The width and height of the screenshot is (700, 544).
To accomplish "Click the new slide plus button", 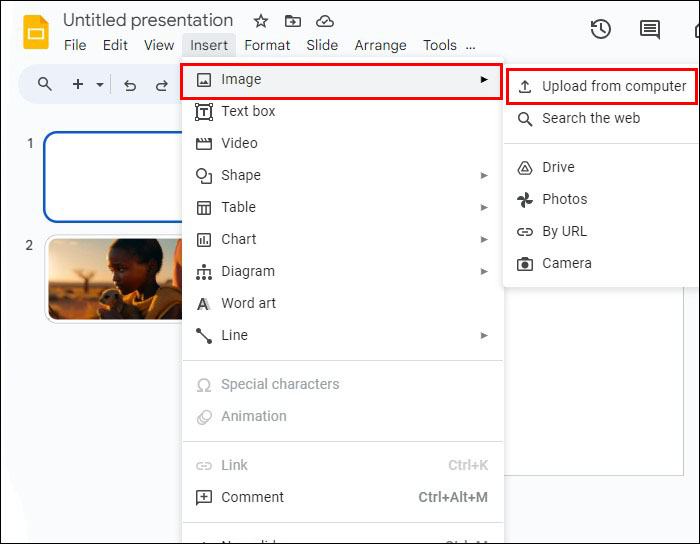I will pyautogui.click(x=78, y=85).
